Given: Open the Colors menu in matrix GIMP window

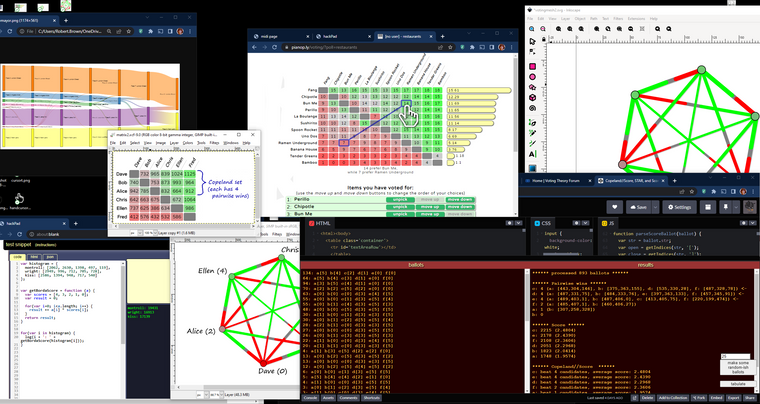Looking at the screenshot, I should click(188, 143).
